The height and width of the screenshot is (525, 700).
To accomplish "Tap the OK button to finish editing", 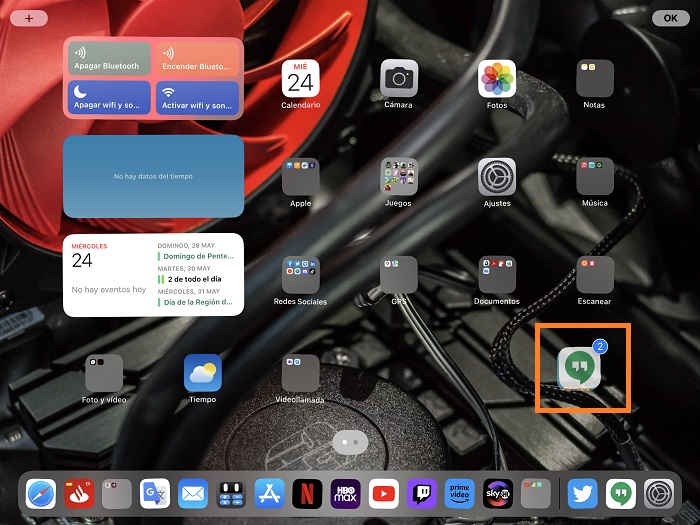I will [x=671, y=18].
